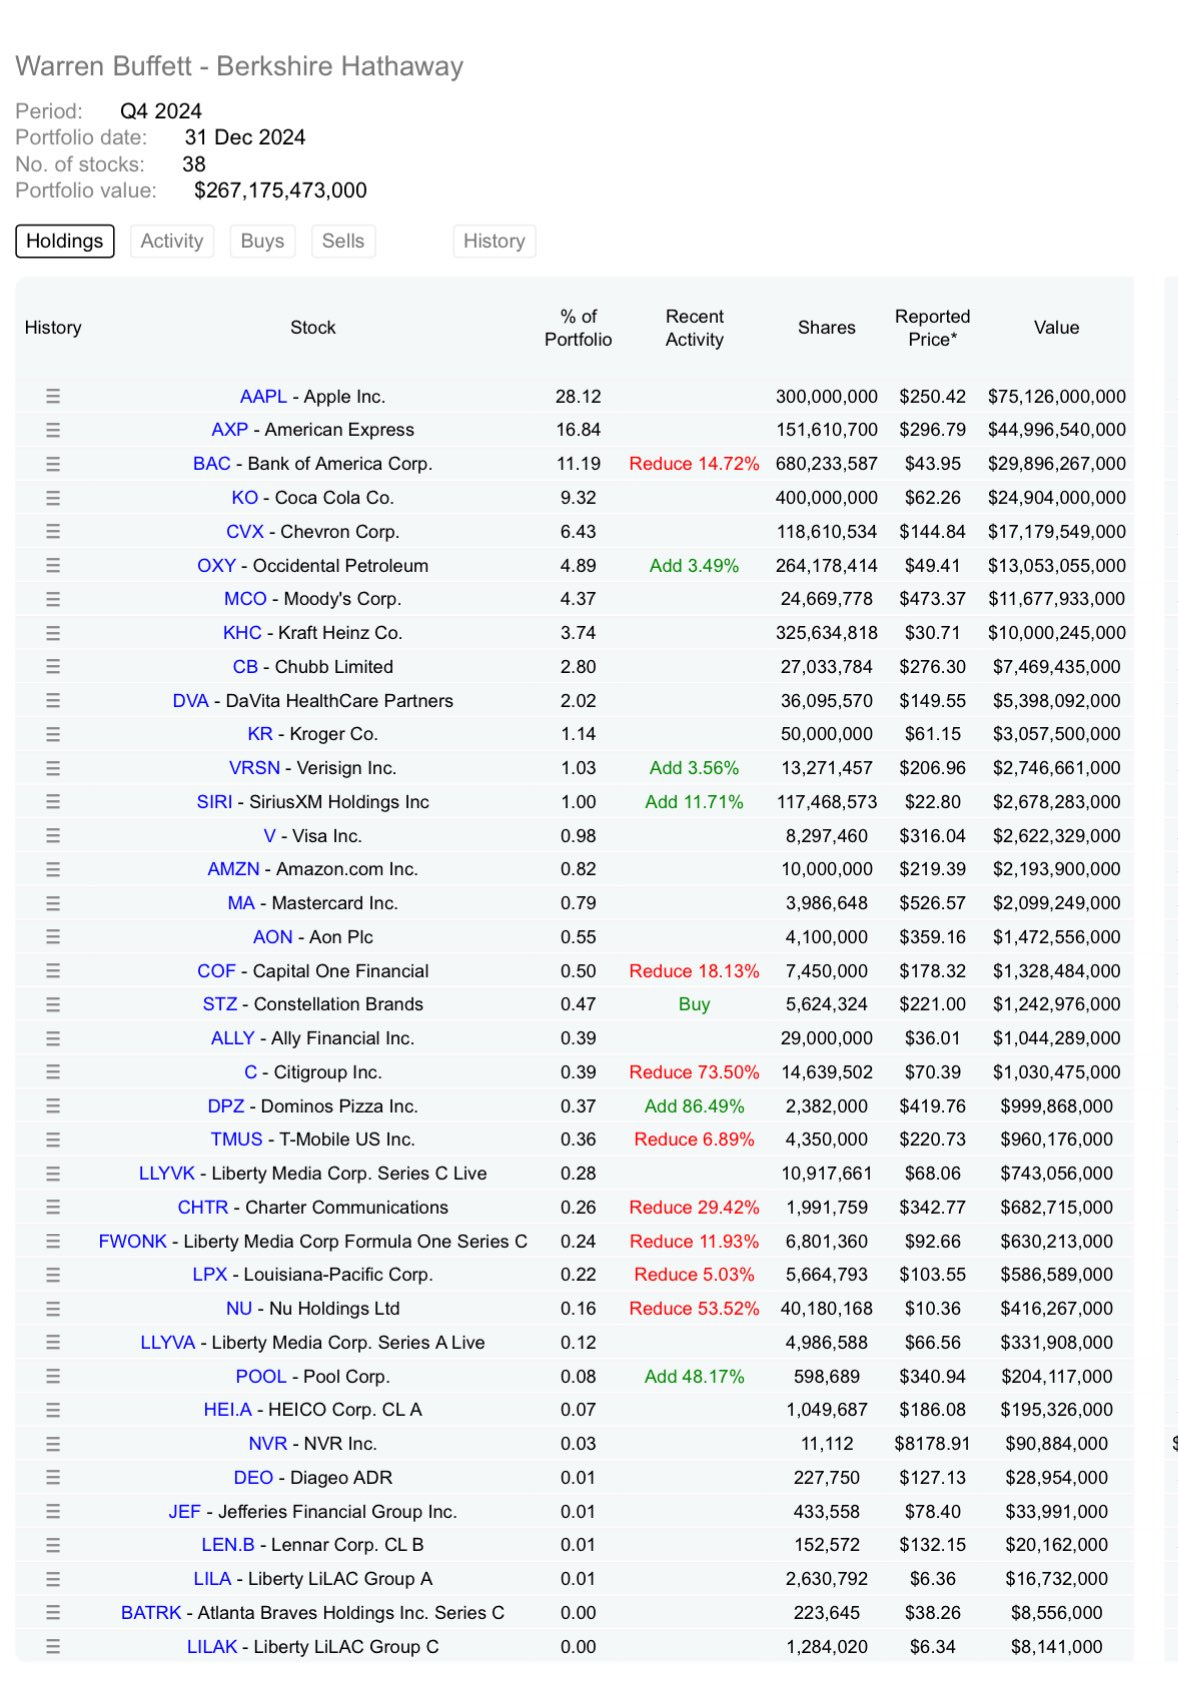Switch to the Activity tab
Viewport: 1178px width, 1689px height.
(172, 241)
